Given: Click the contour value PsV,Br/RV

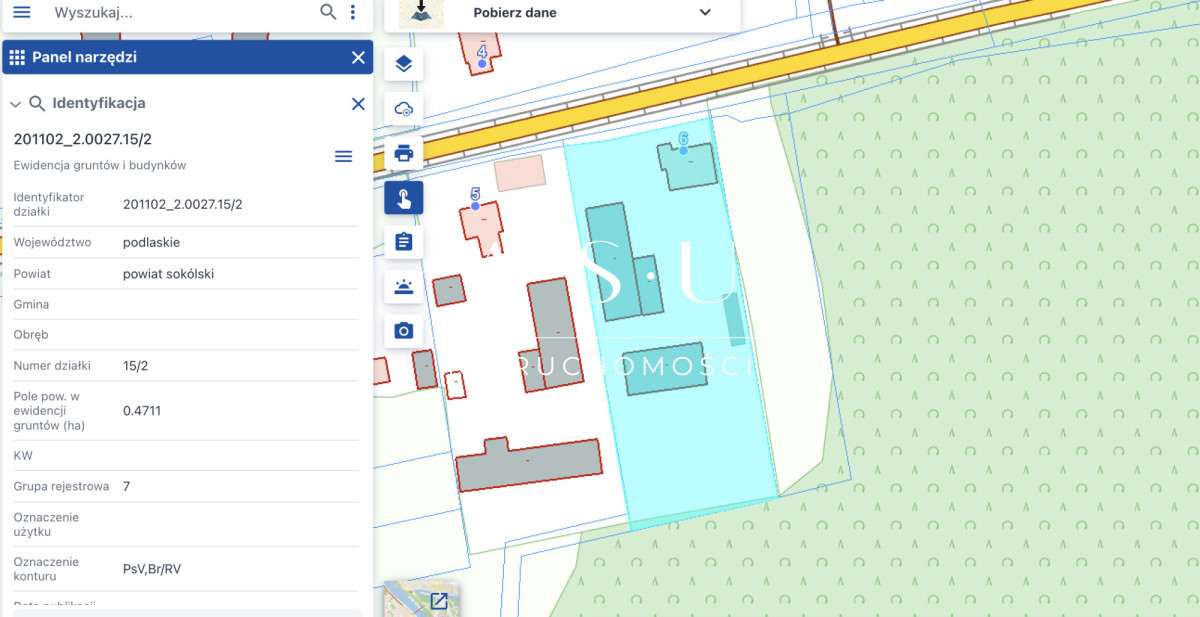Looking at the screenshot, I should click(x=152, y=569).
